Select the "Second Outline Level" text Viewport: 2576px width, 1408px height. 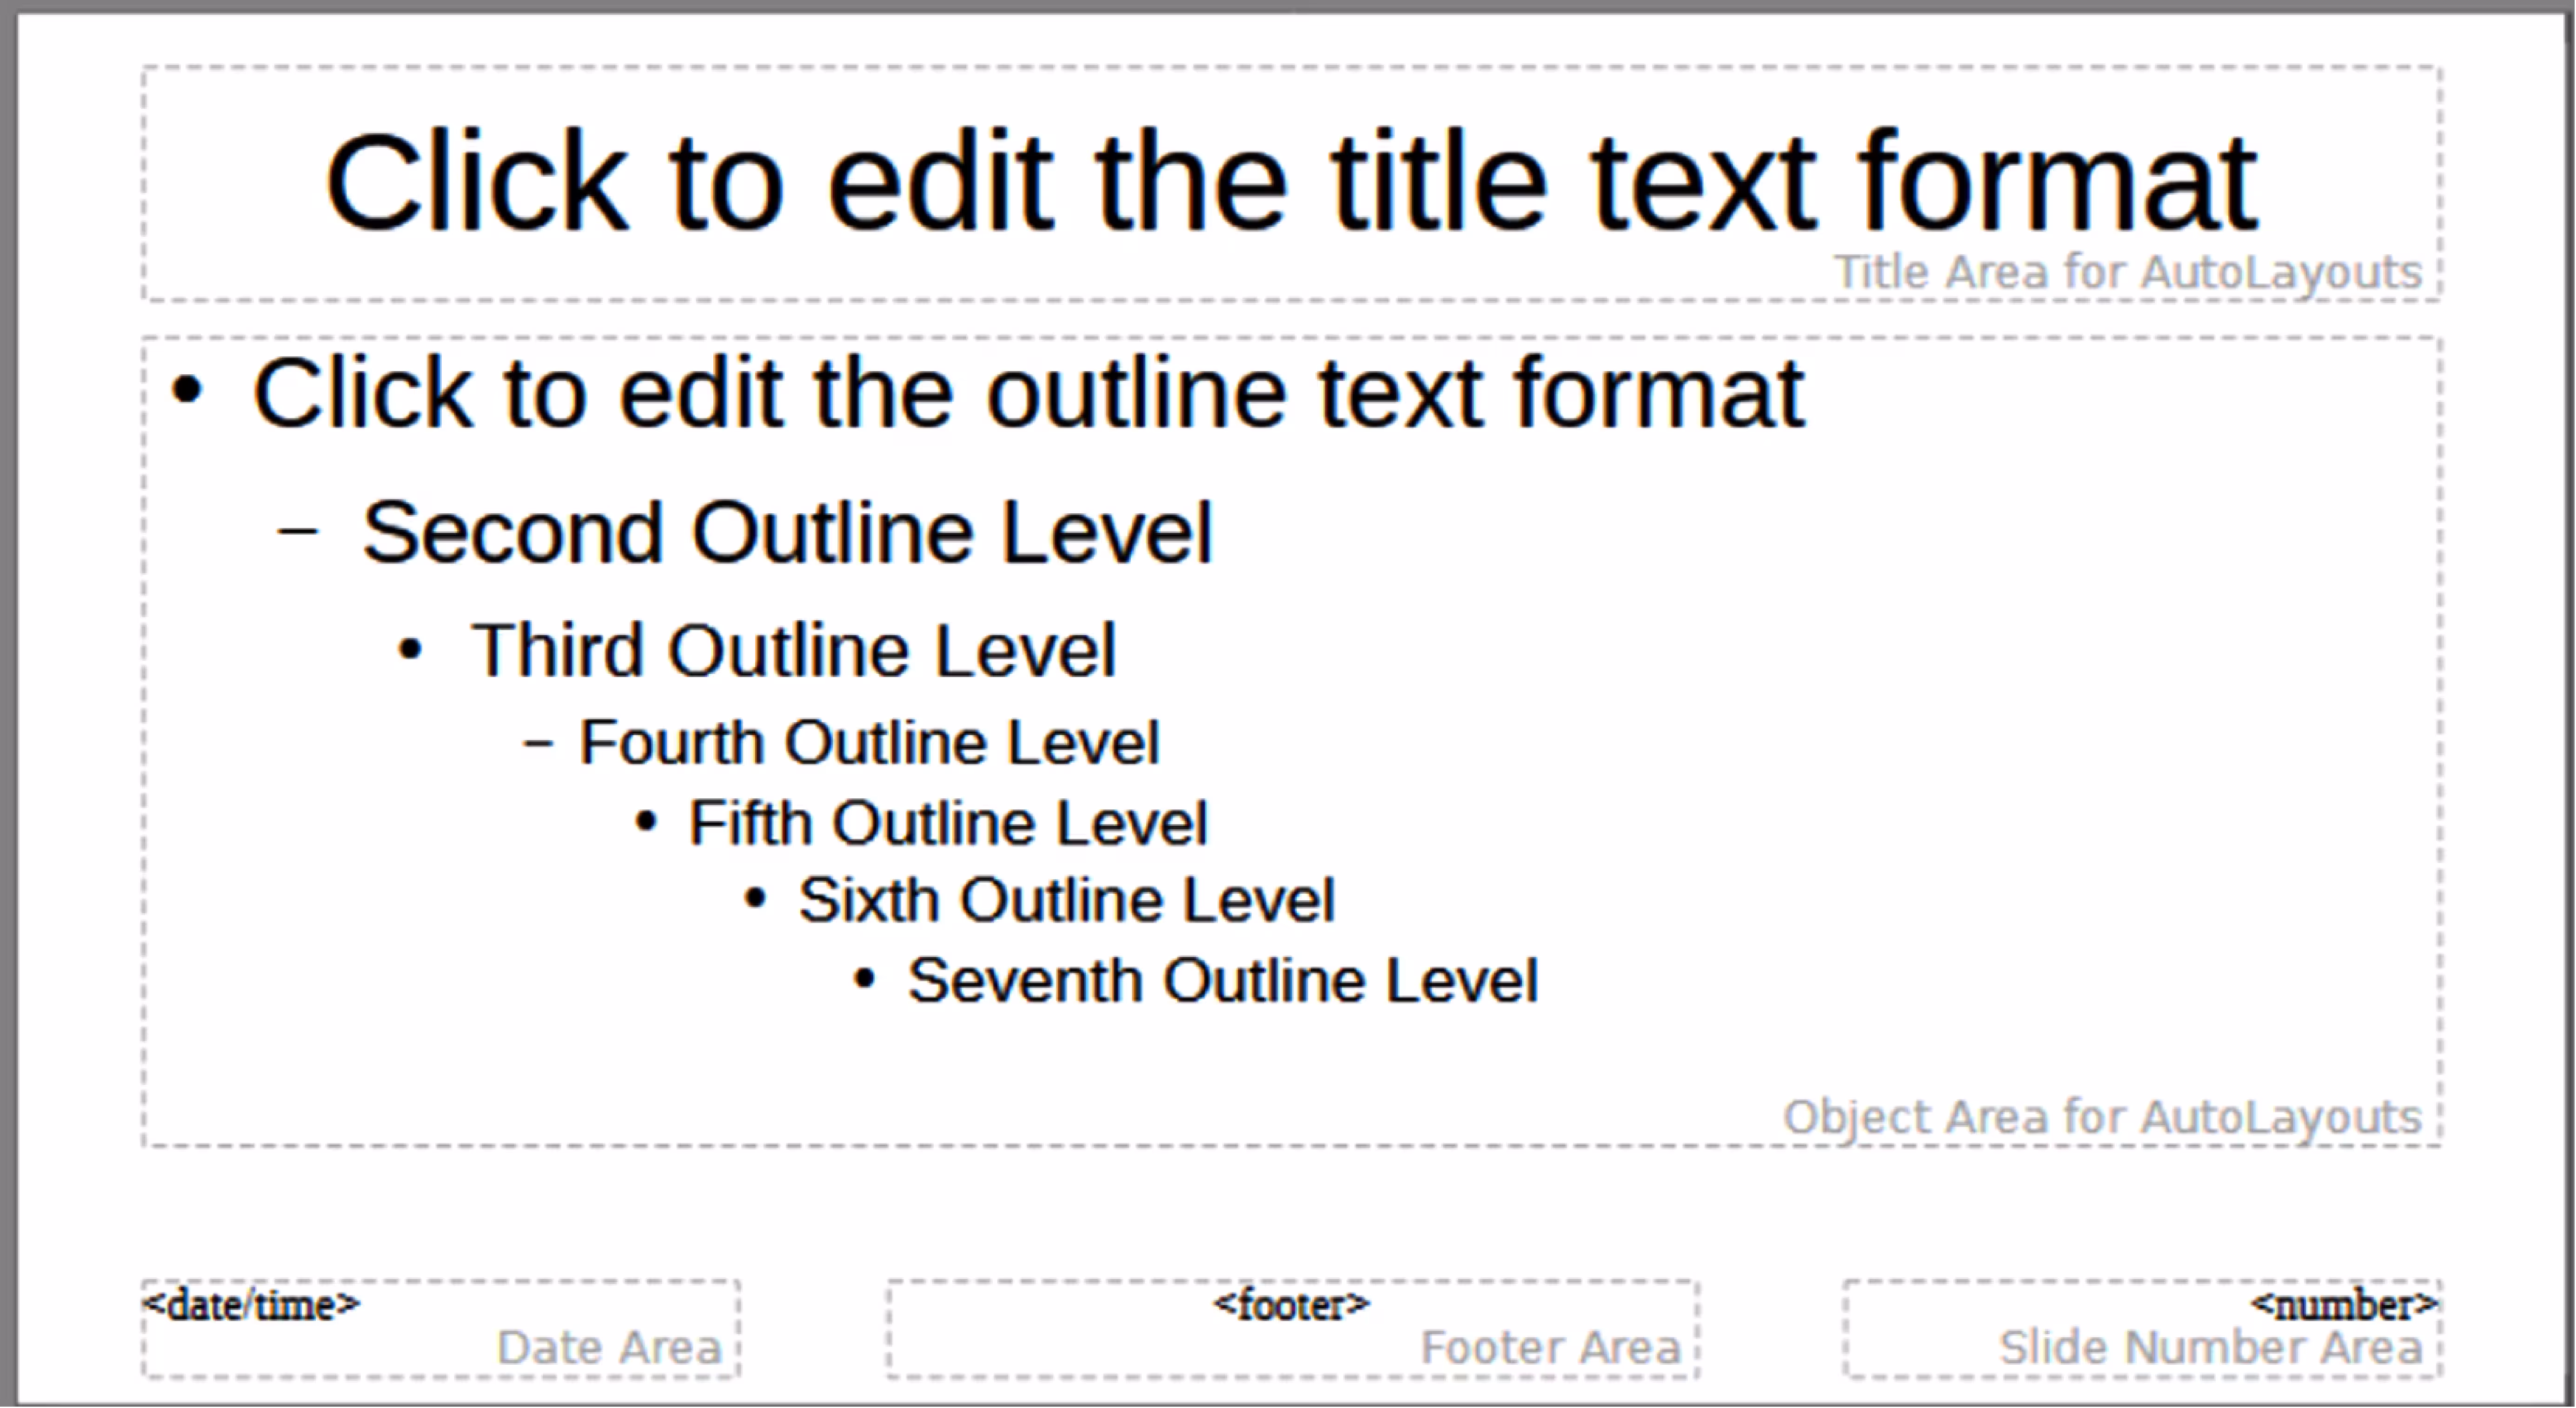(787, 532)
